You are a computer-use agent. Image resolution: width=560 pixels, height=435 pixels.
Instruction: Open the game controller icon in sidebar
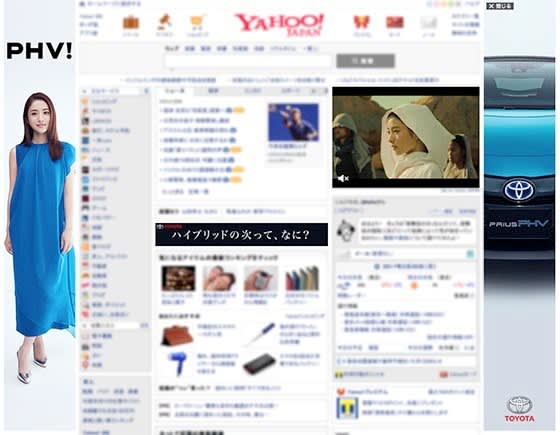point(85,208)
